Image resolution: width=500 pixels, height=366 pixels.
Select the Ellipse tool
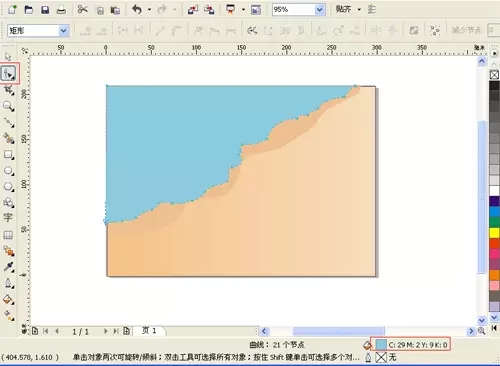point(8,171)
